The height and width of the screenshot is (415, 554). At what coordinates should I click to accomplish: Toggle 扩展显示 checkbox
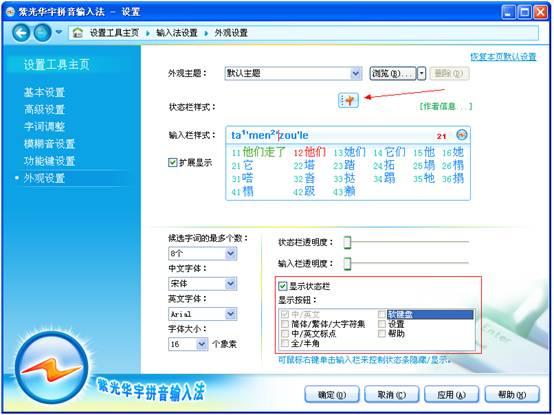(x=172, y=162)
